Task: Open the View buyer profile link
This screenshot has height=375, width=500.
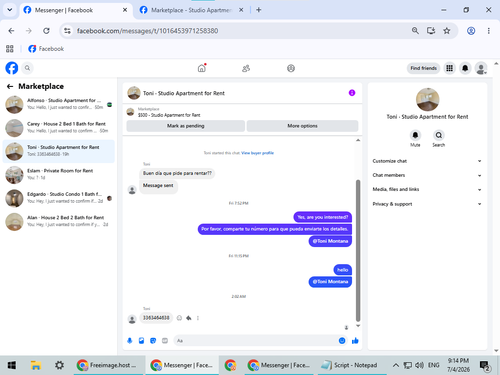Action: click(257, 153)
